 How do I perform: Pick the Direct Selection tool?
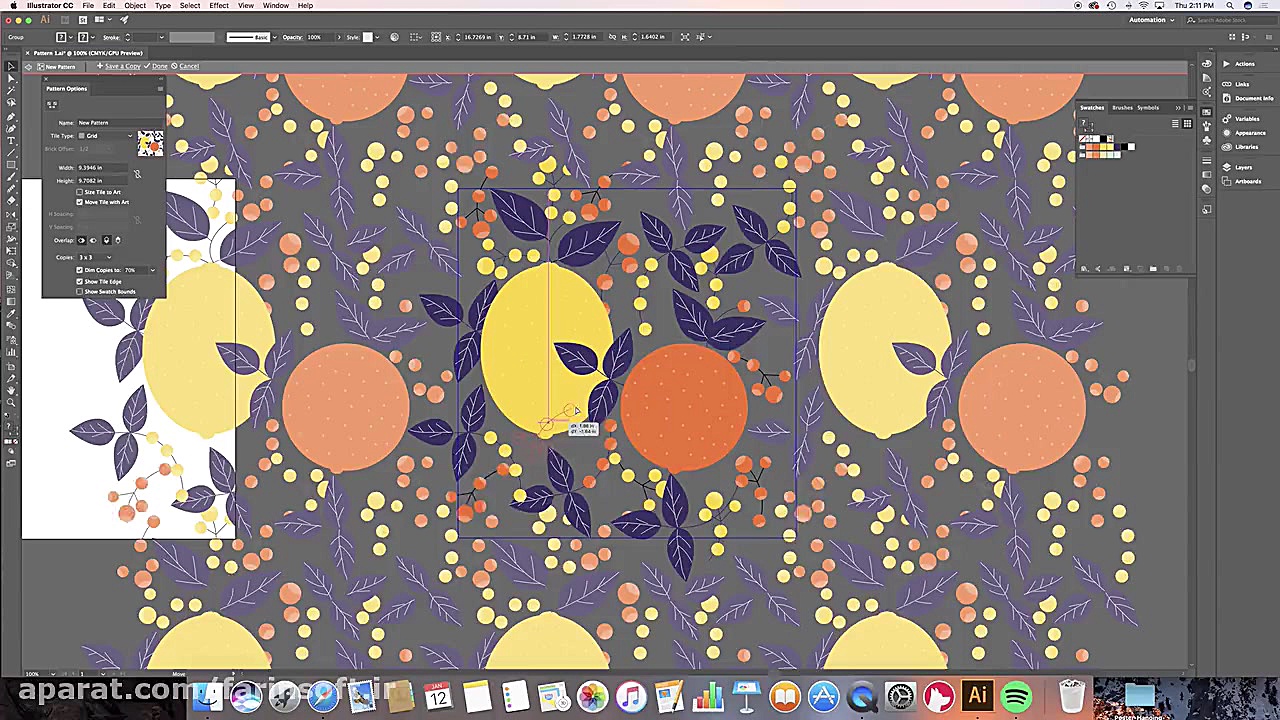coord(11,78)
